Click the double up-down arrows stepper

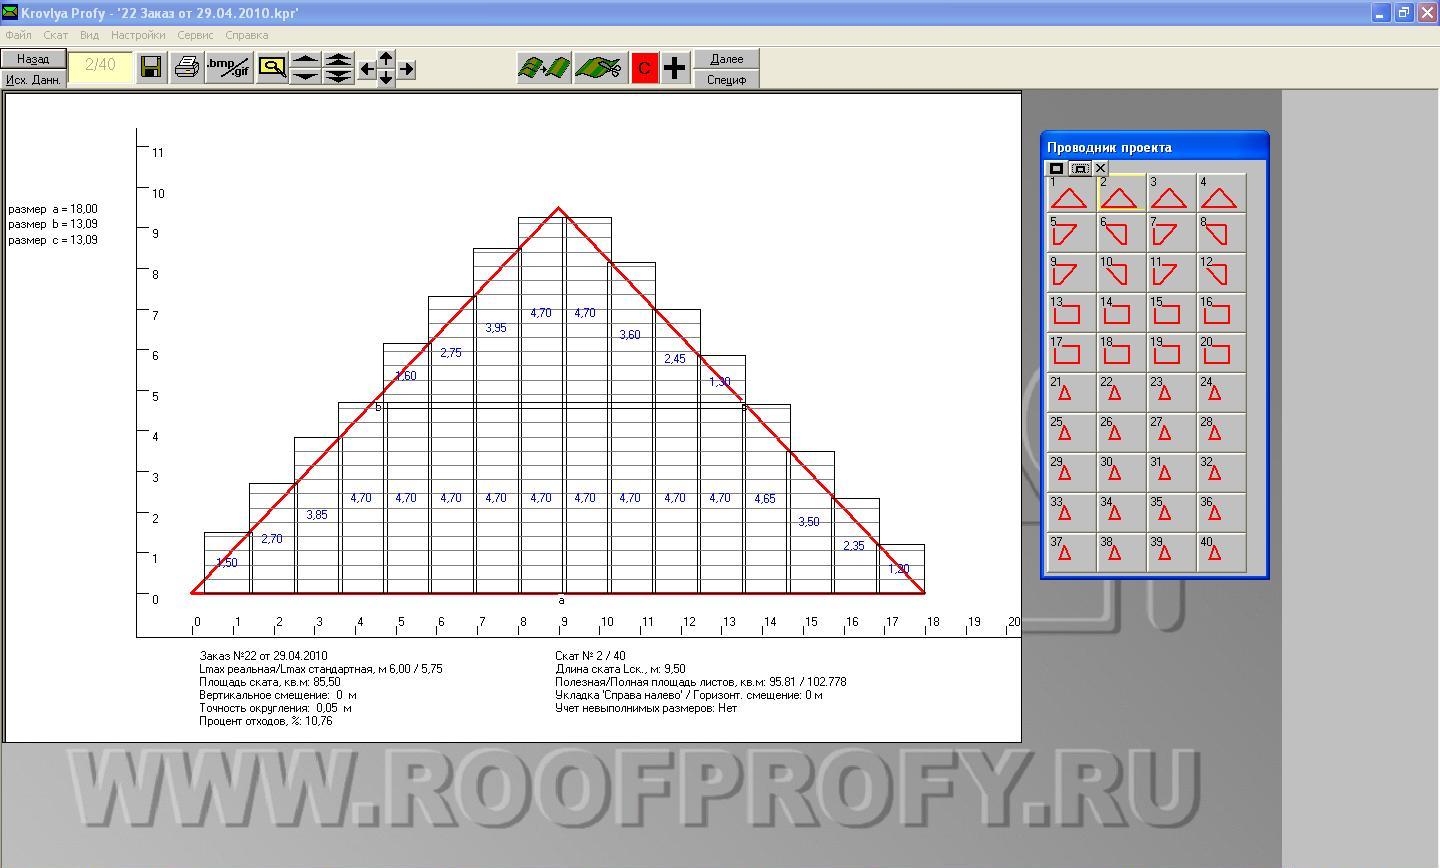pyautogui.click(x=339, y=67)
